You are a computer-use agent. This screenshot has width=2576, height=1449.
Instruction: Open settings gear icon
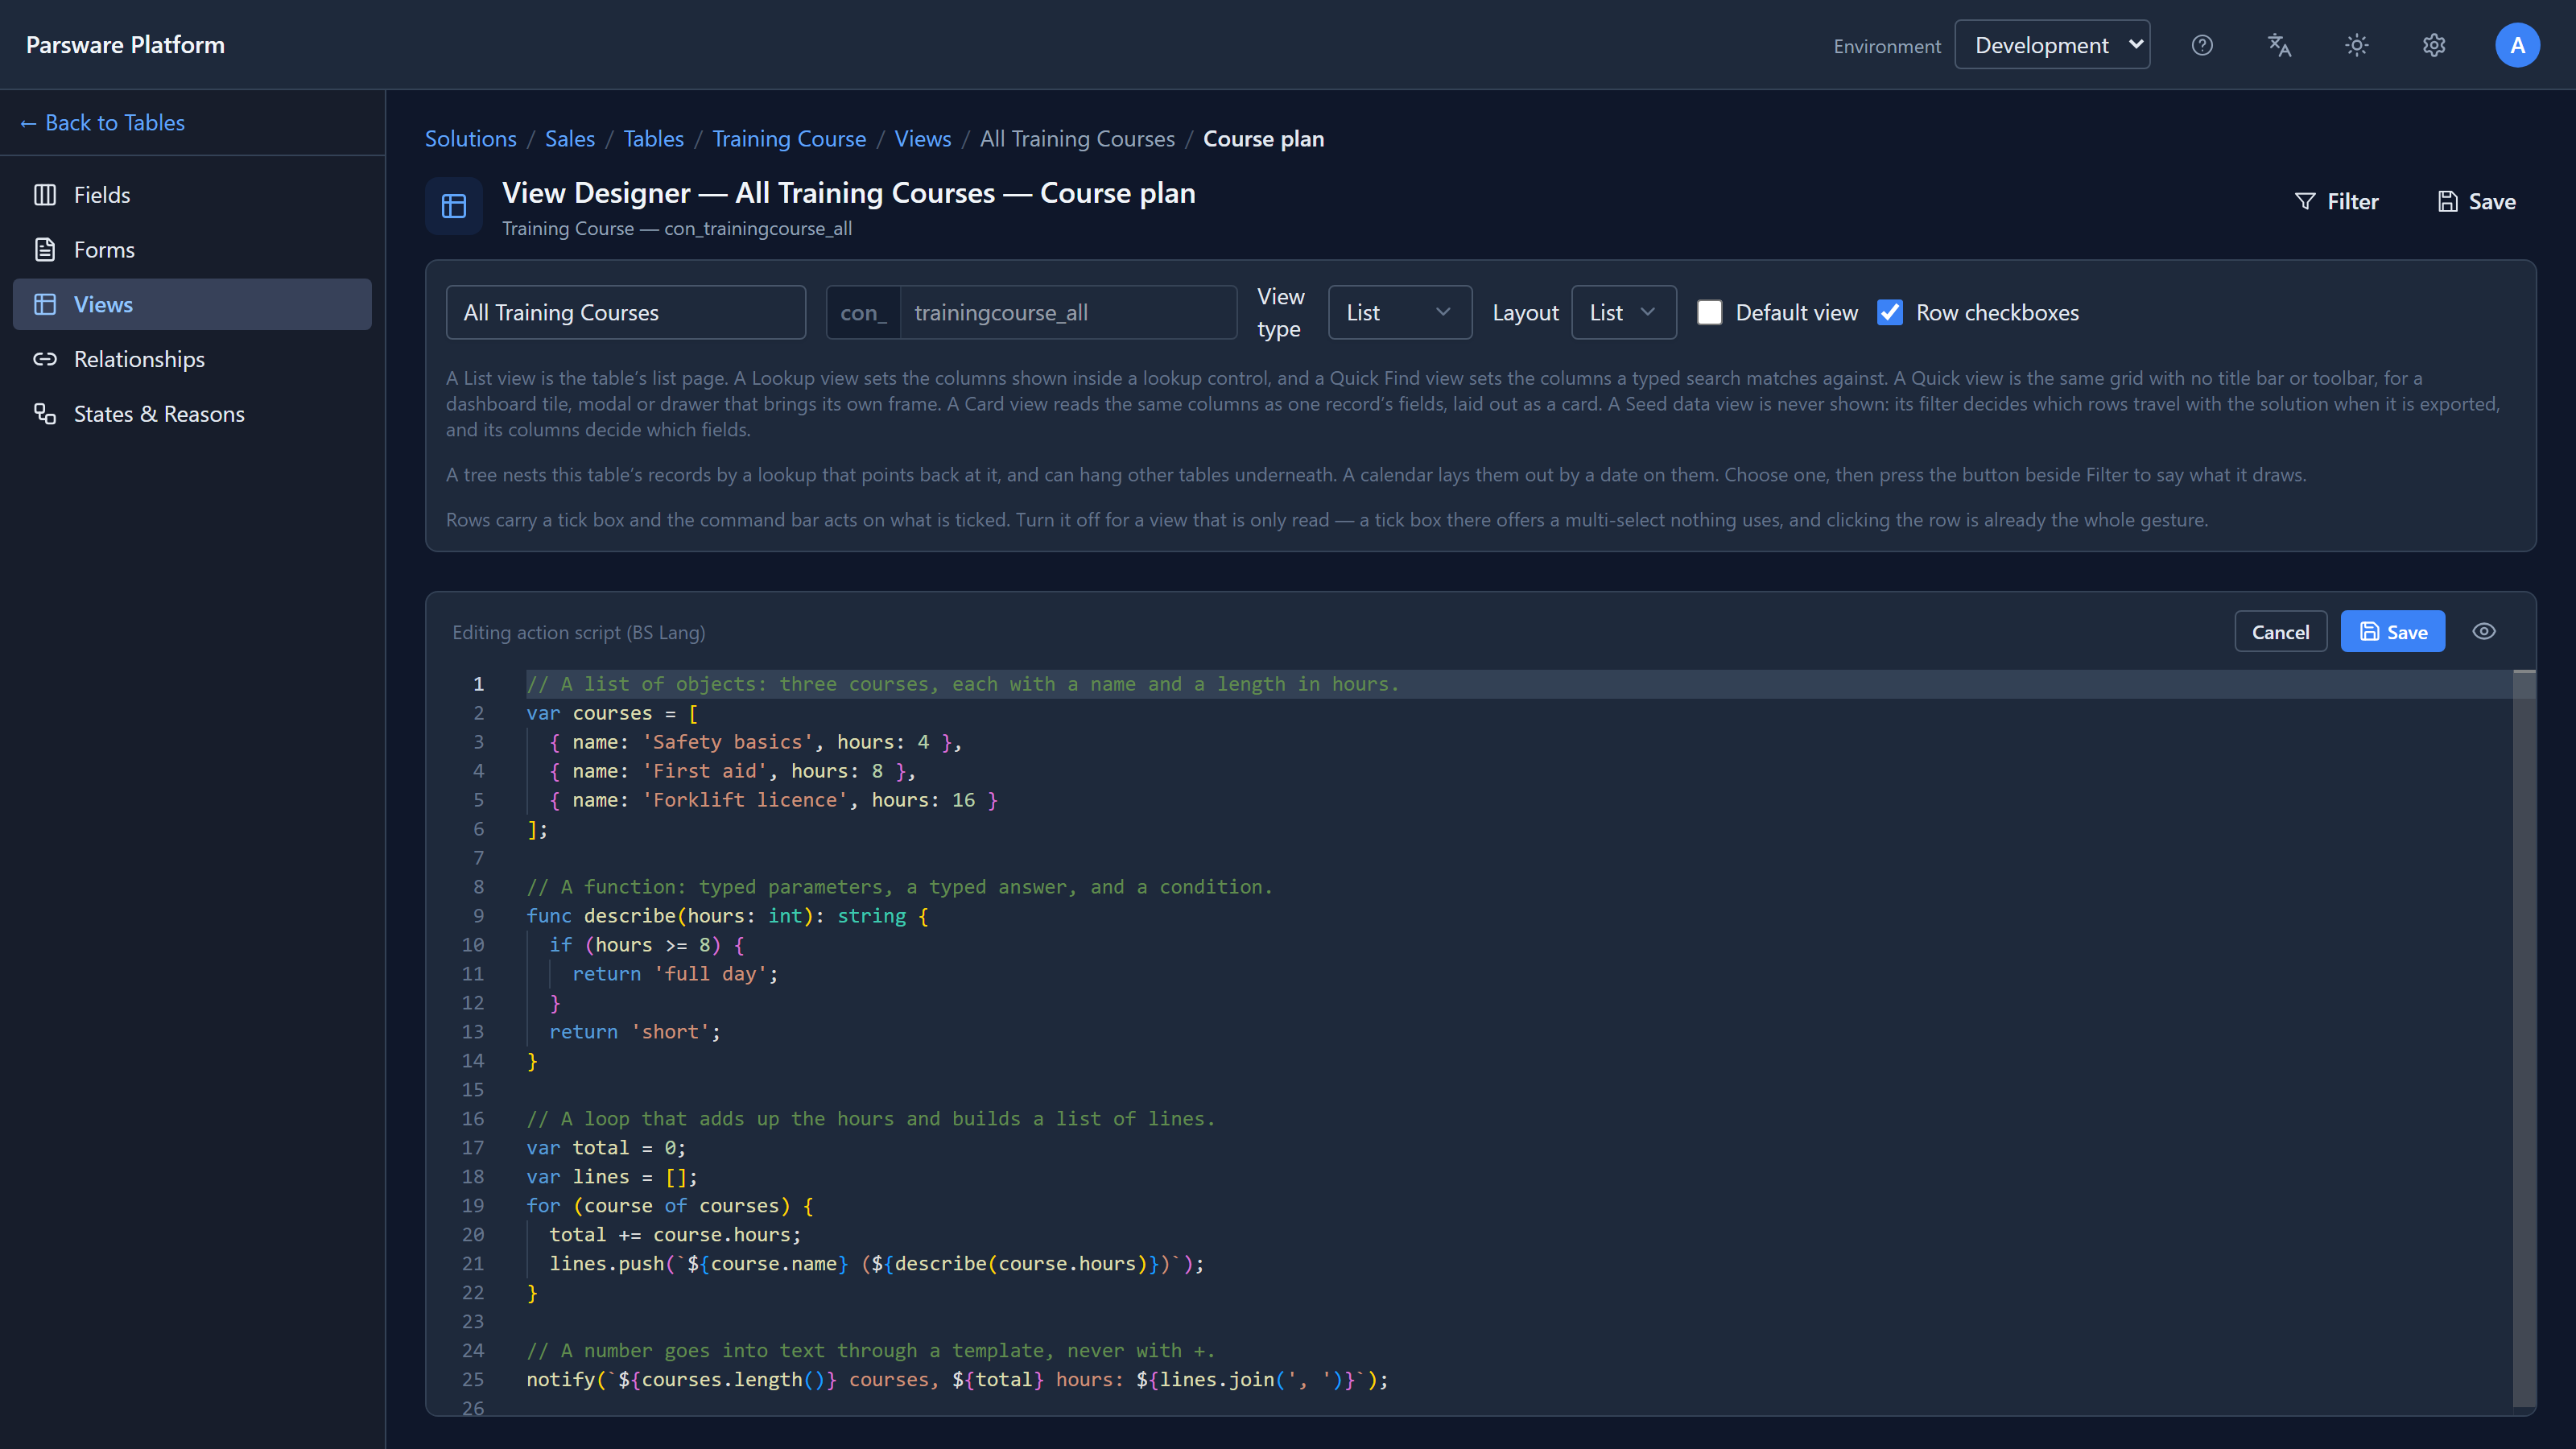2434,45
